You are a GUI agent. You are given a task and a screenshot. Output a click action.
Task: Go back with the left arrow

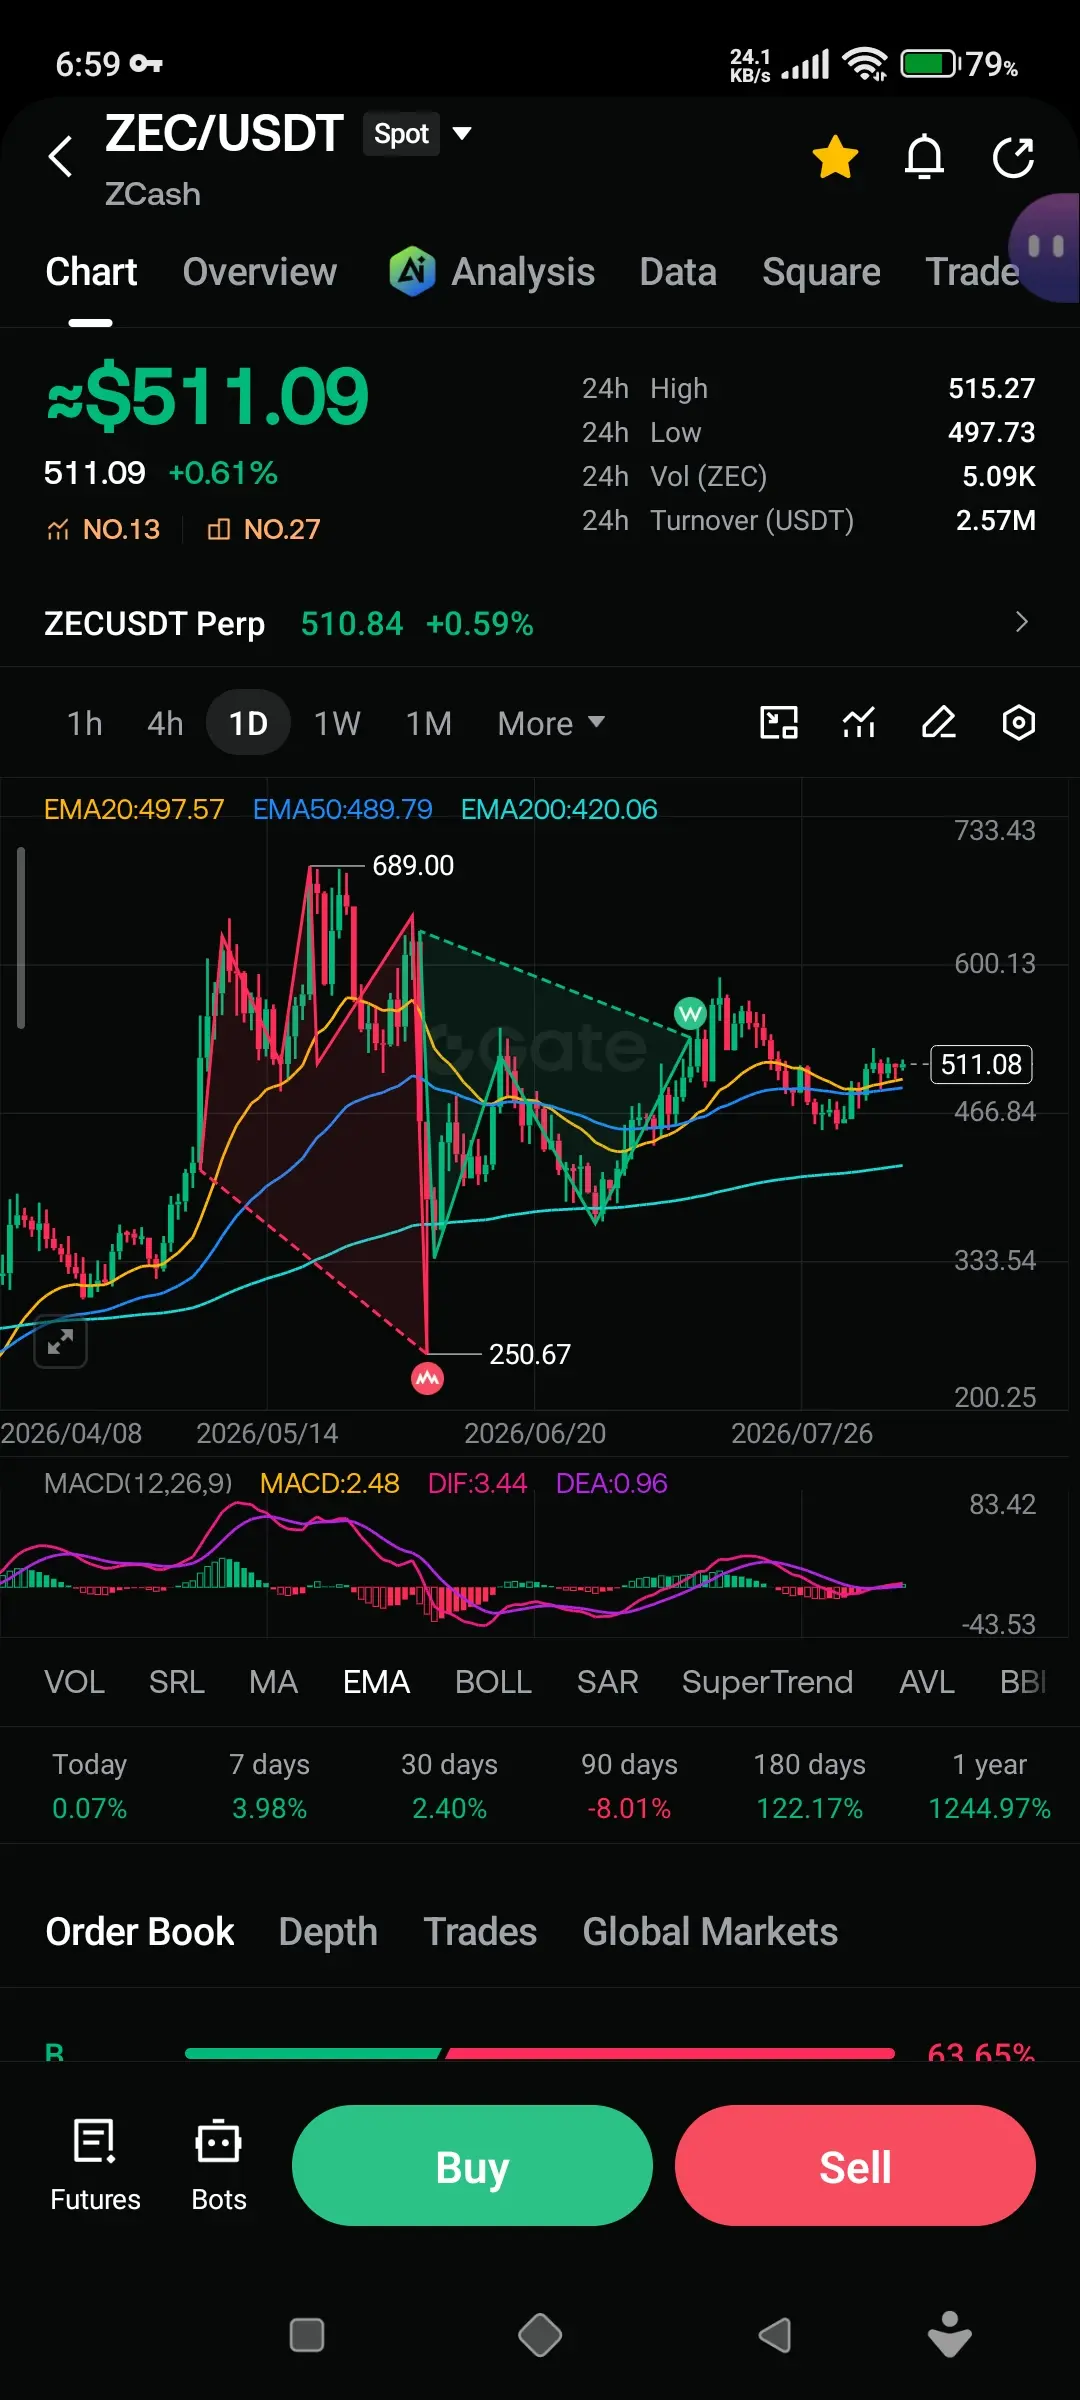tap(61, 157)
